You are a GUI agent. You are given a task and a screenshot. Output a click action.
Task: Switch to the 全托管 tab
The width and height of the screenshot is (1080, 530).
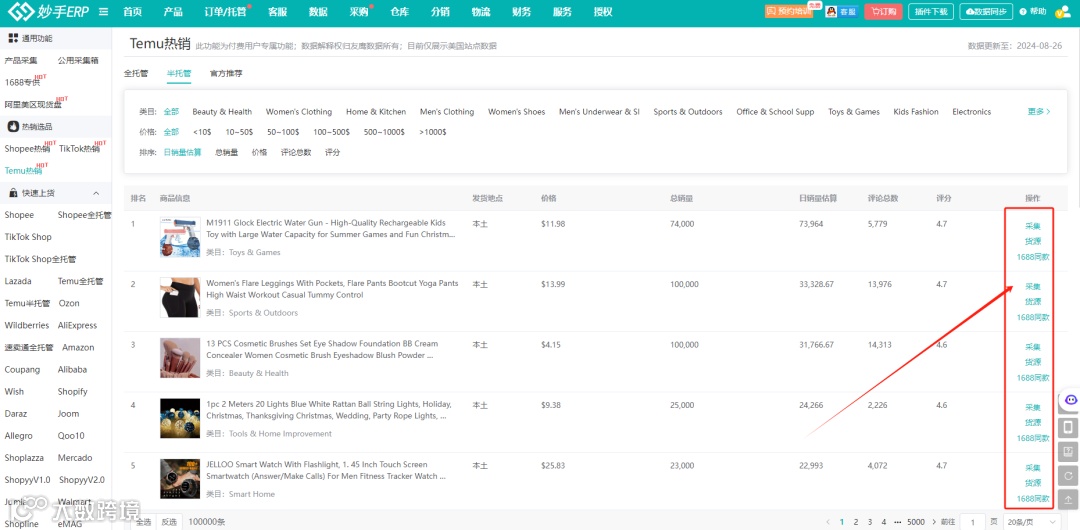point(136,73)
